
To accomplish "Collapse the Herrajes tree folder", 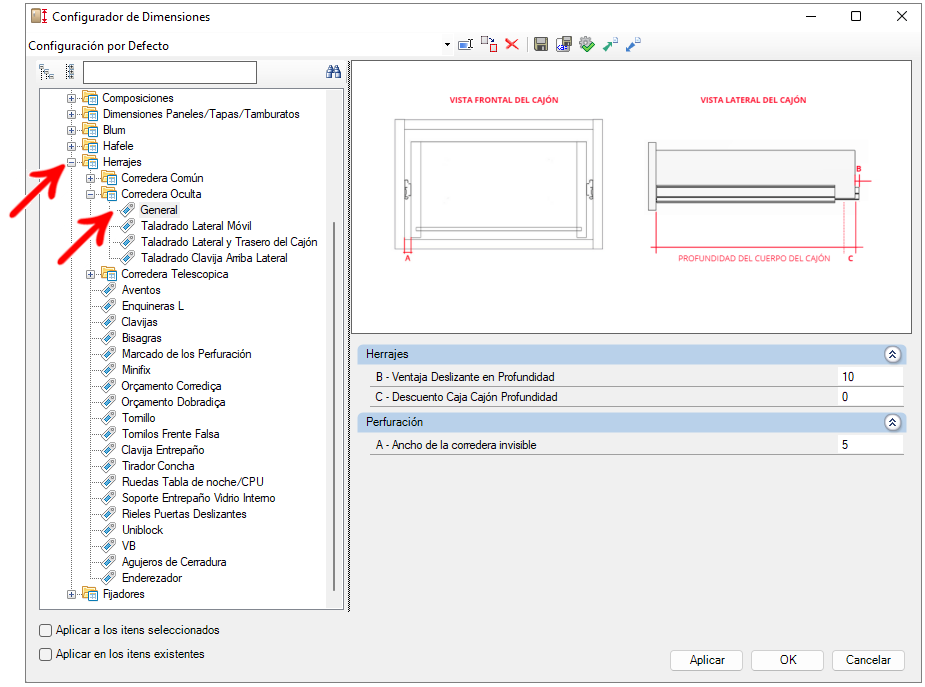I will click(x=71, y=162).
